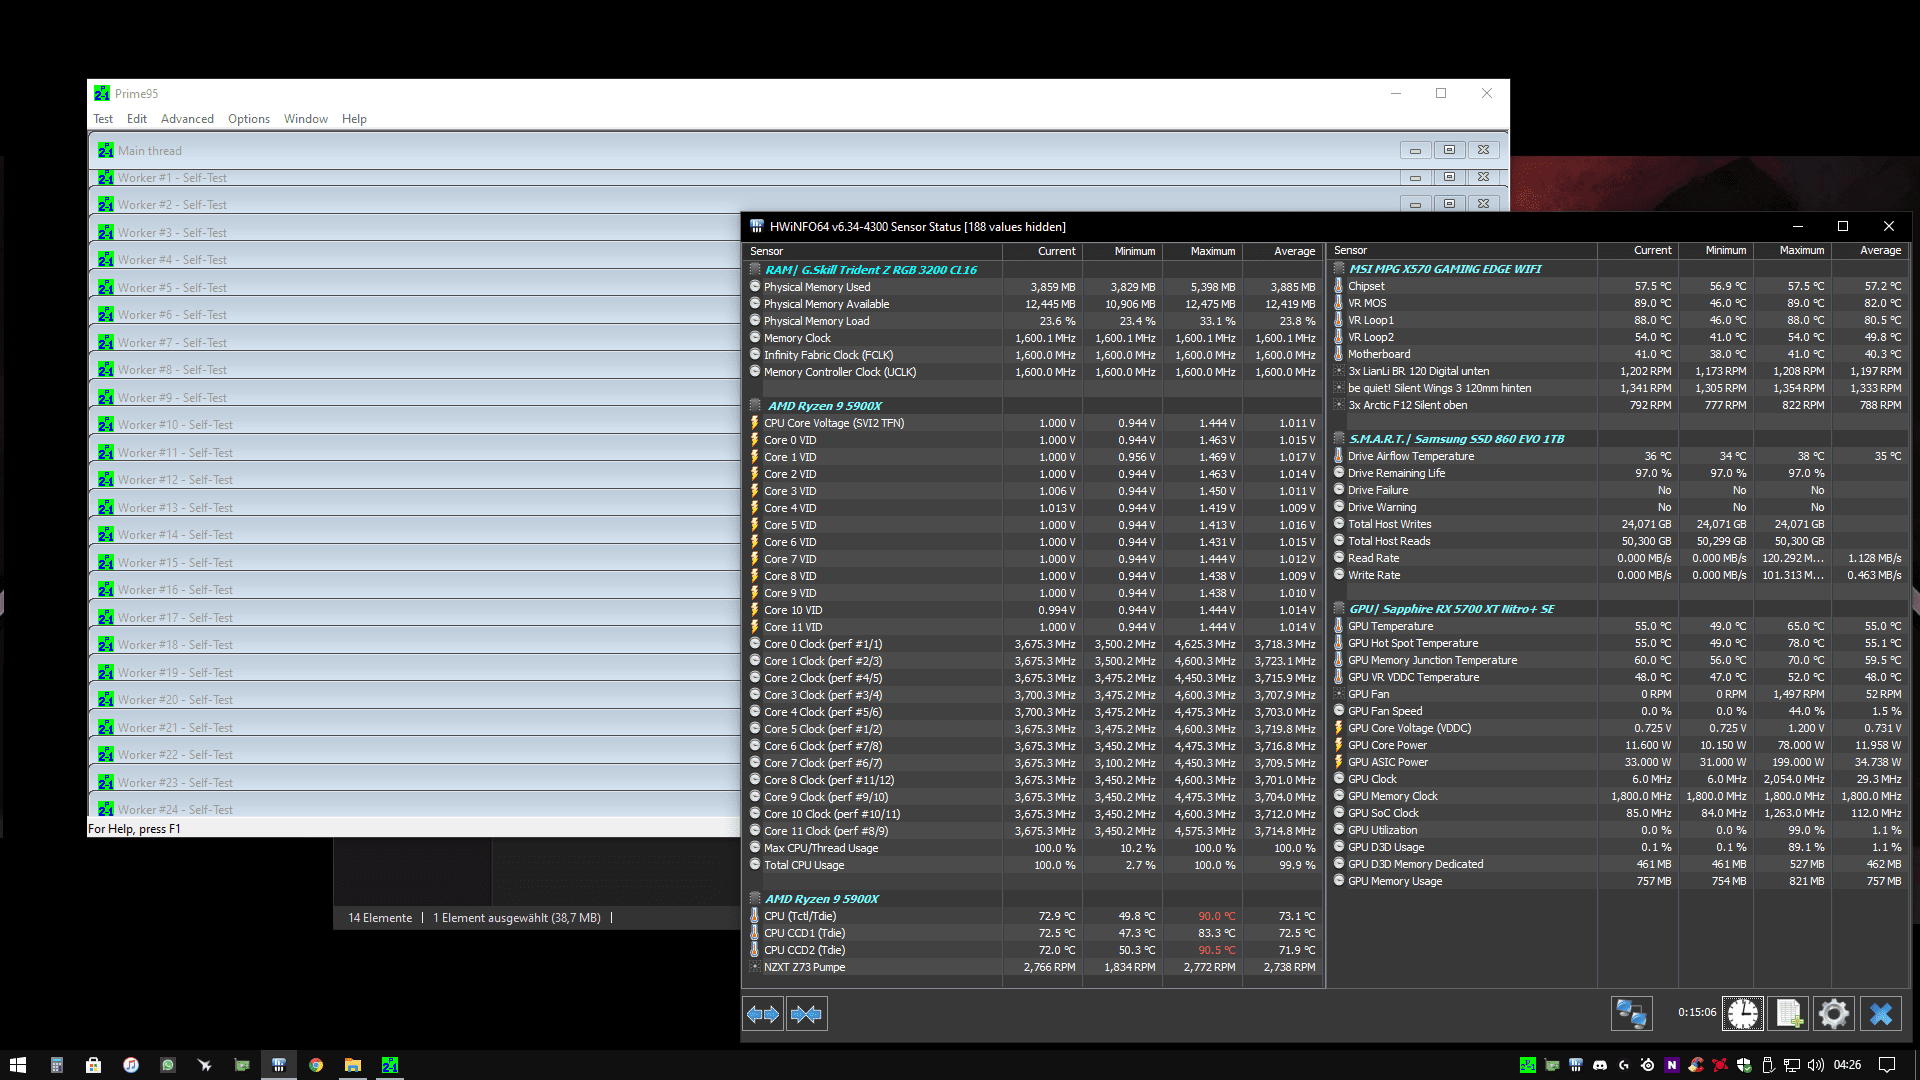1920x1080 pixels.
Task: Click taskbar clock showing 04:26
Action: (1847, 1065)
